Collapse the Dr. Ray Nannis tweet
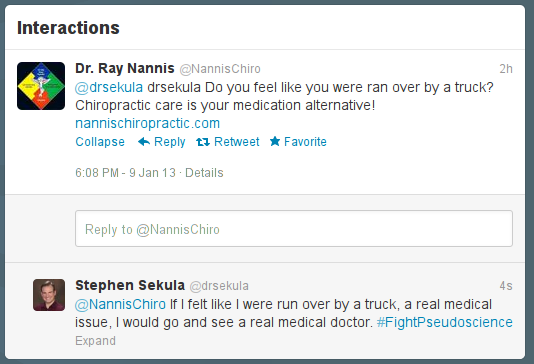Screen dimensions: 534x364 click(x=100, y=142)
